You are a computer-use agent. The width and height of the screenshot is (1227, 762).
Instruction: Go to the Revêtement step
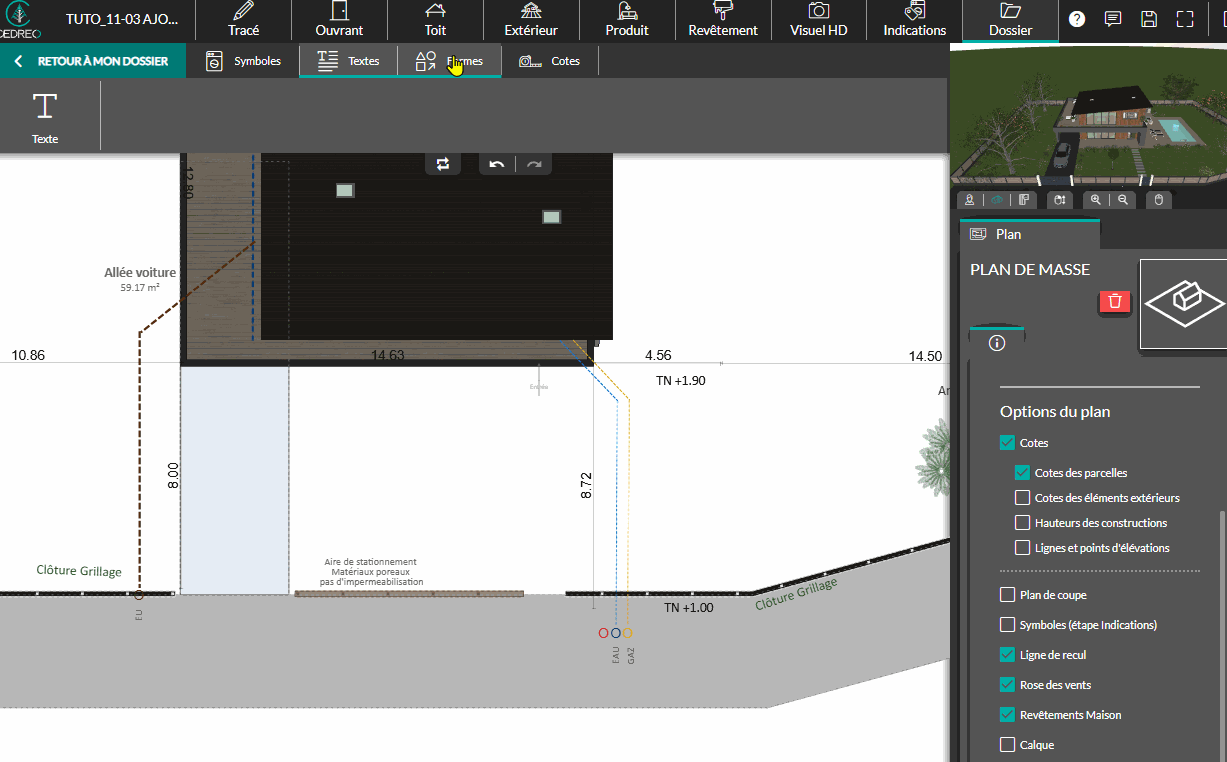click(723, 21)
